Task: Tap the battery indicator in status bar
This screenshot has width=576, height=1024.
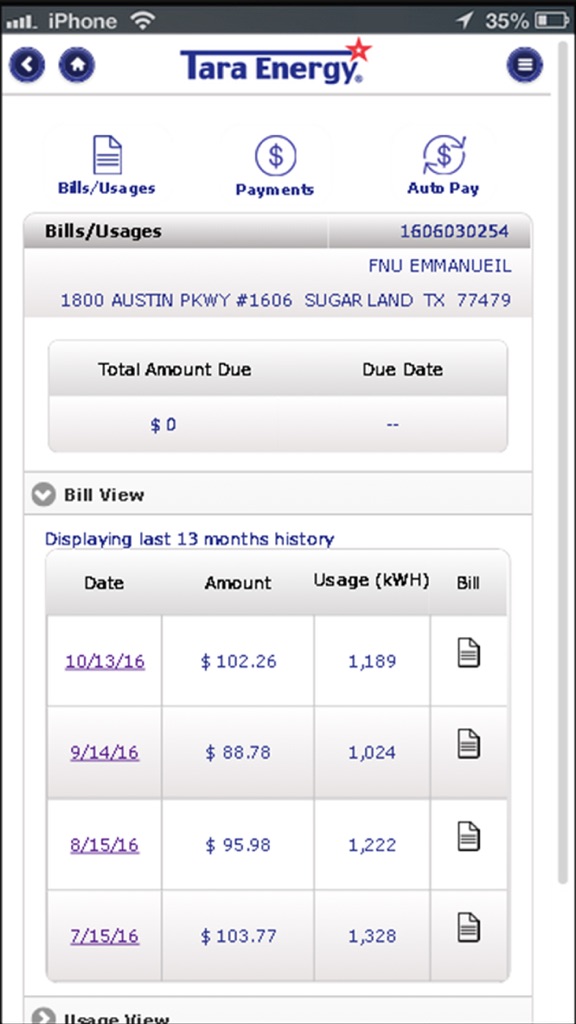Action: [551, 21]
